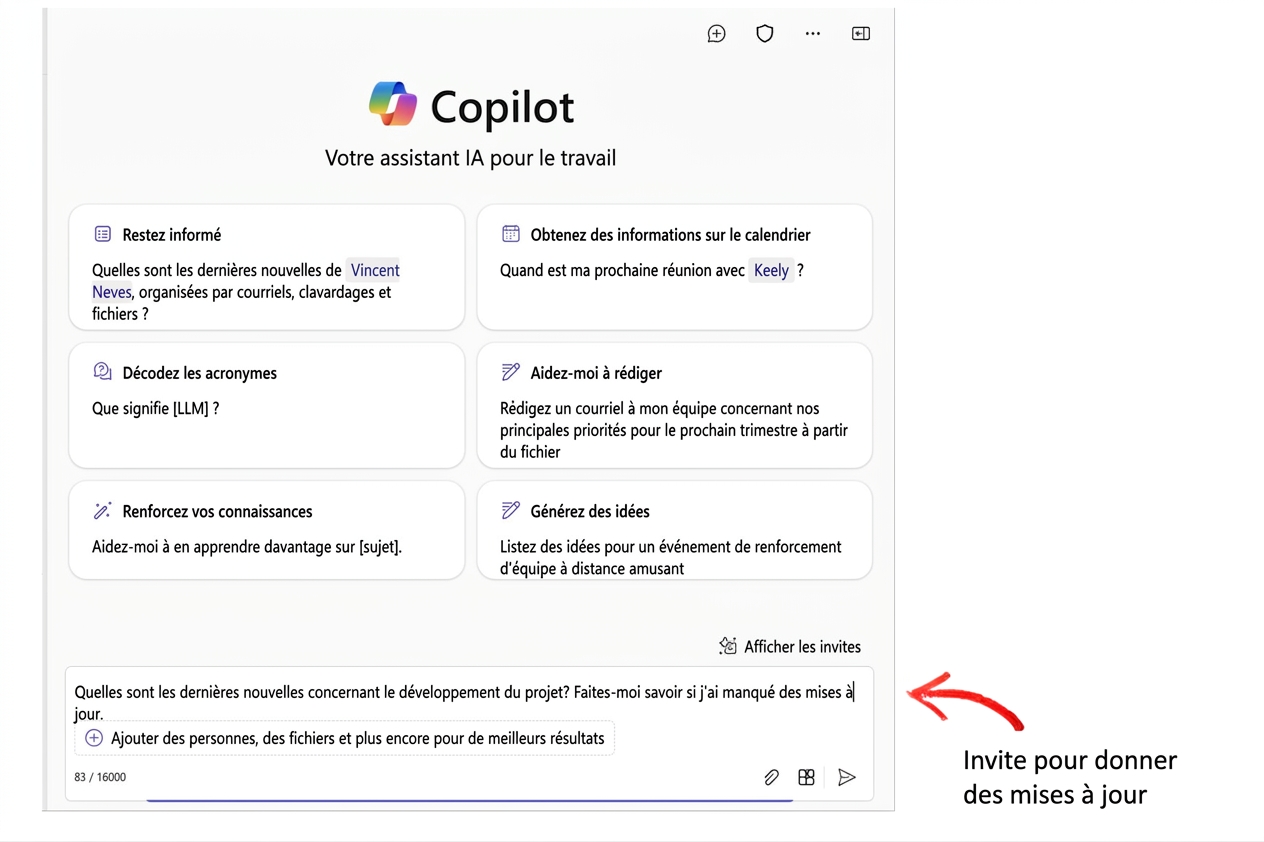
Task: Click the colorful Copilot logo
Action: 393,105
